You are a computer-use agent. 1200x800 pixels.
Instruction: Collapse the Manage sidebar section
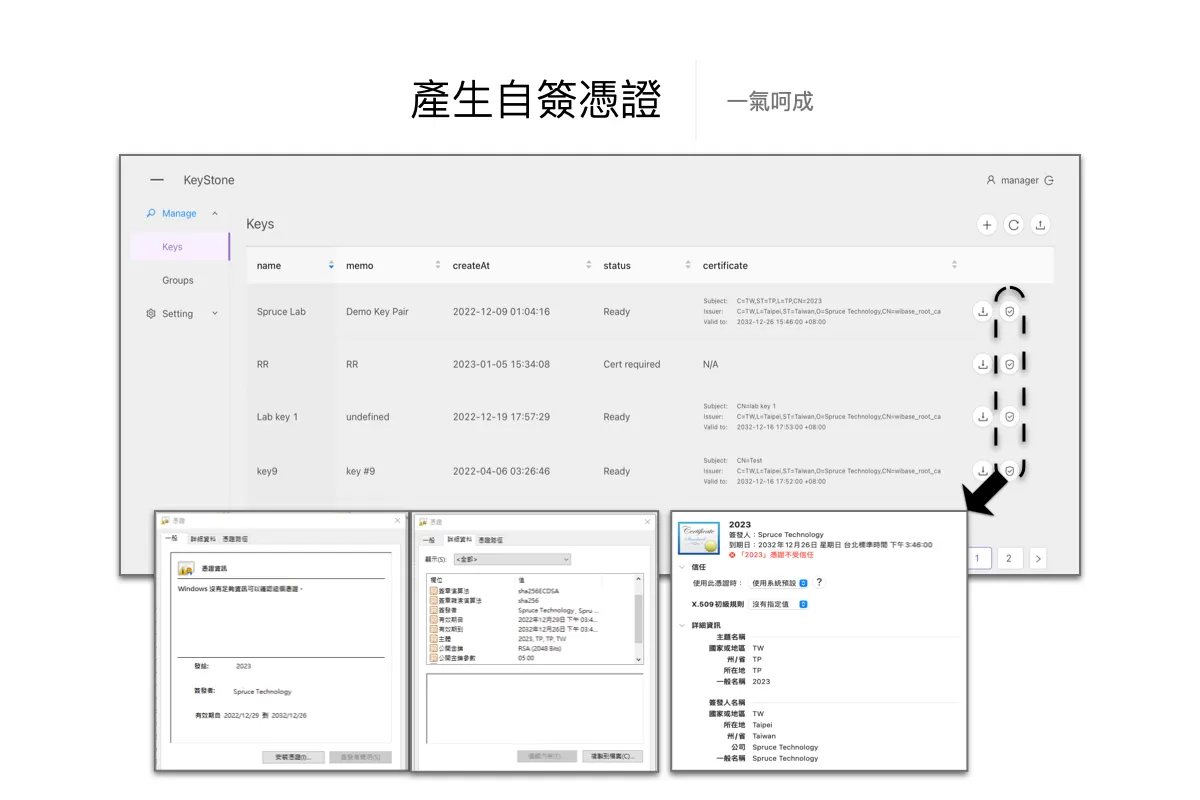[x=214, y=213]
